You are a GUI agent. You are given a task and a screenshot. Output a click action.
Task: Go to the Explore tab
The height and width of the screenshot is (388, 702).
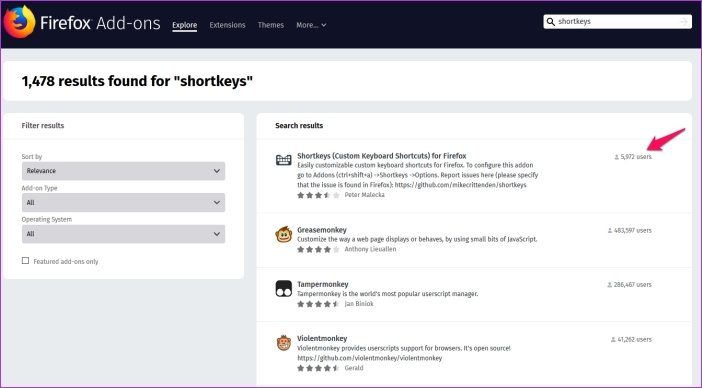[x=184, y=25]
